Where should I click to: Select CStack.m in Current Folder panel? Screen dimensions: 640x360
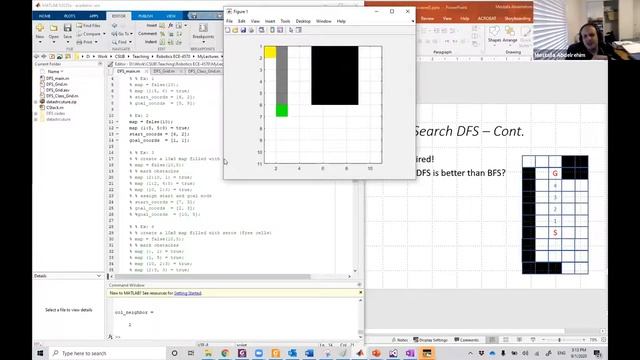tap(55, 107)
